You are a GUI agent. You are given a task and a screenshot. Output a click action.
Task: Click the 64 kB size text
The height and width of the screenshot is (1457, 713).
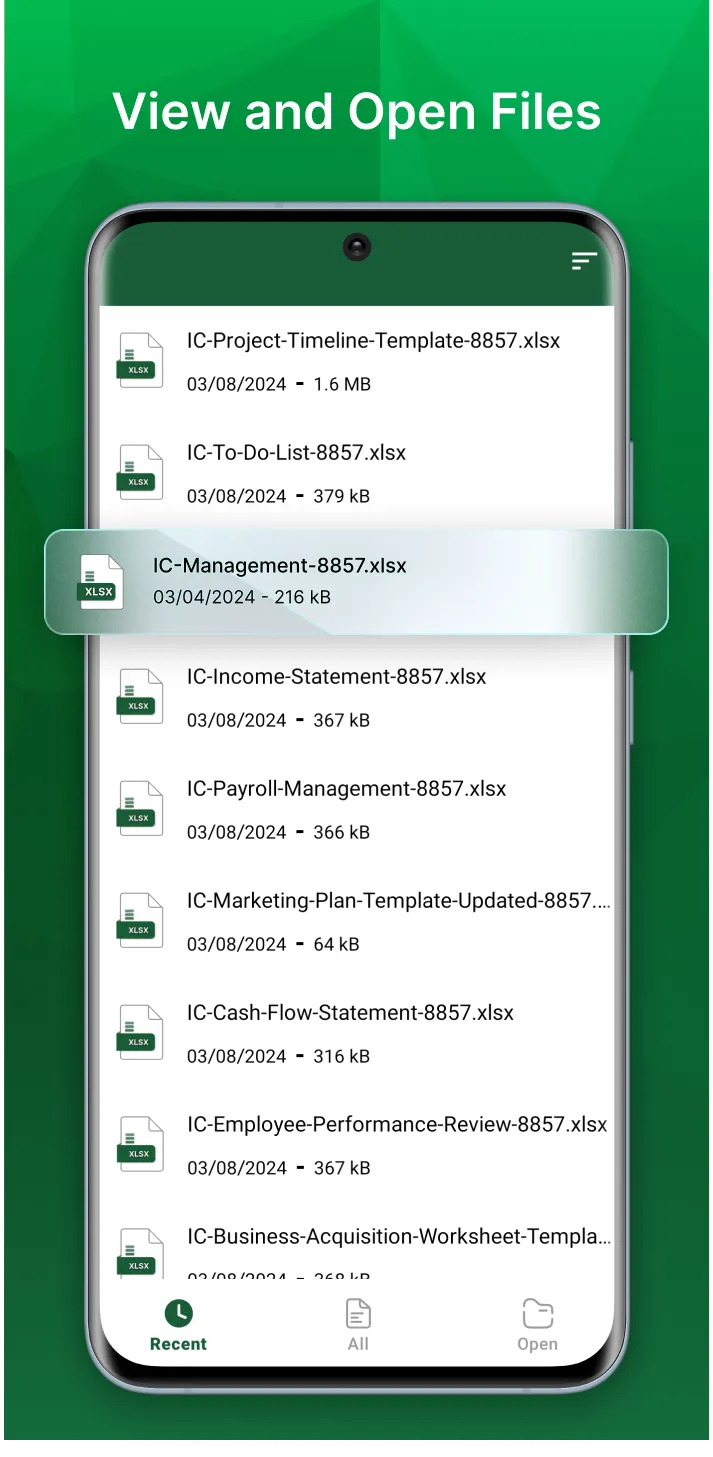336,944
